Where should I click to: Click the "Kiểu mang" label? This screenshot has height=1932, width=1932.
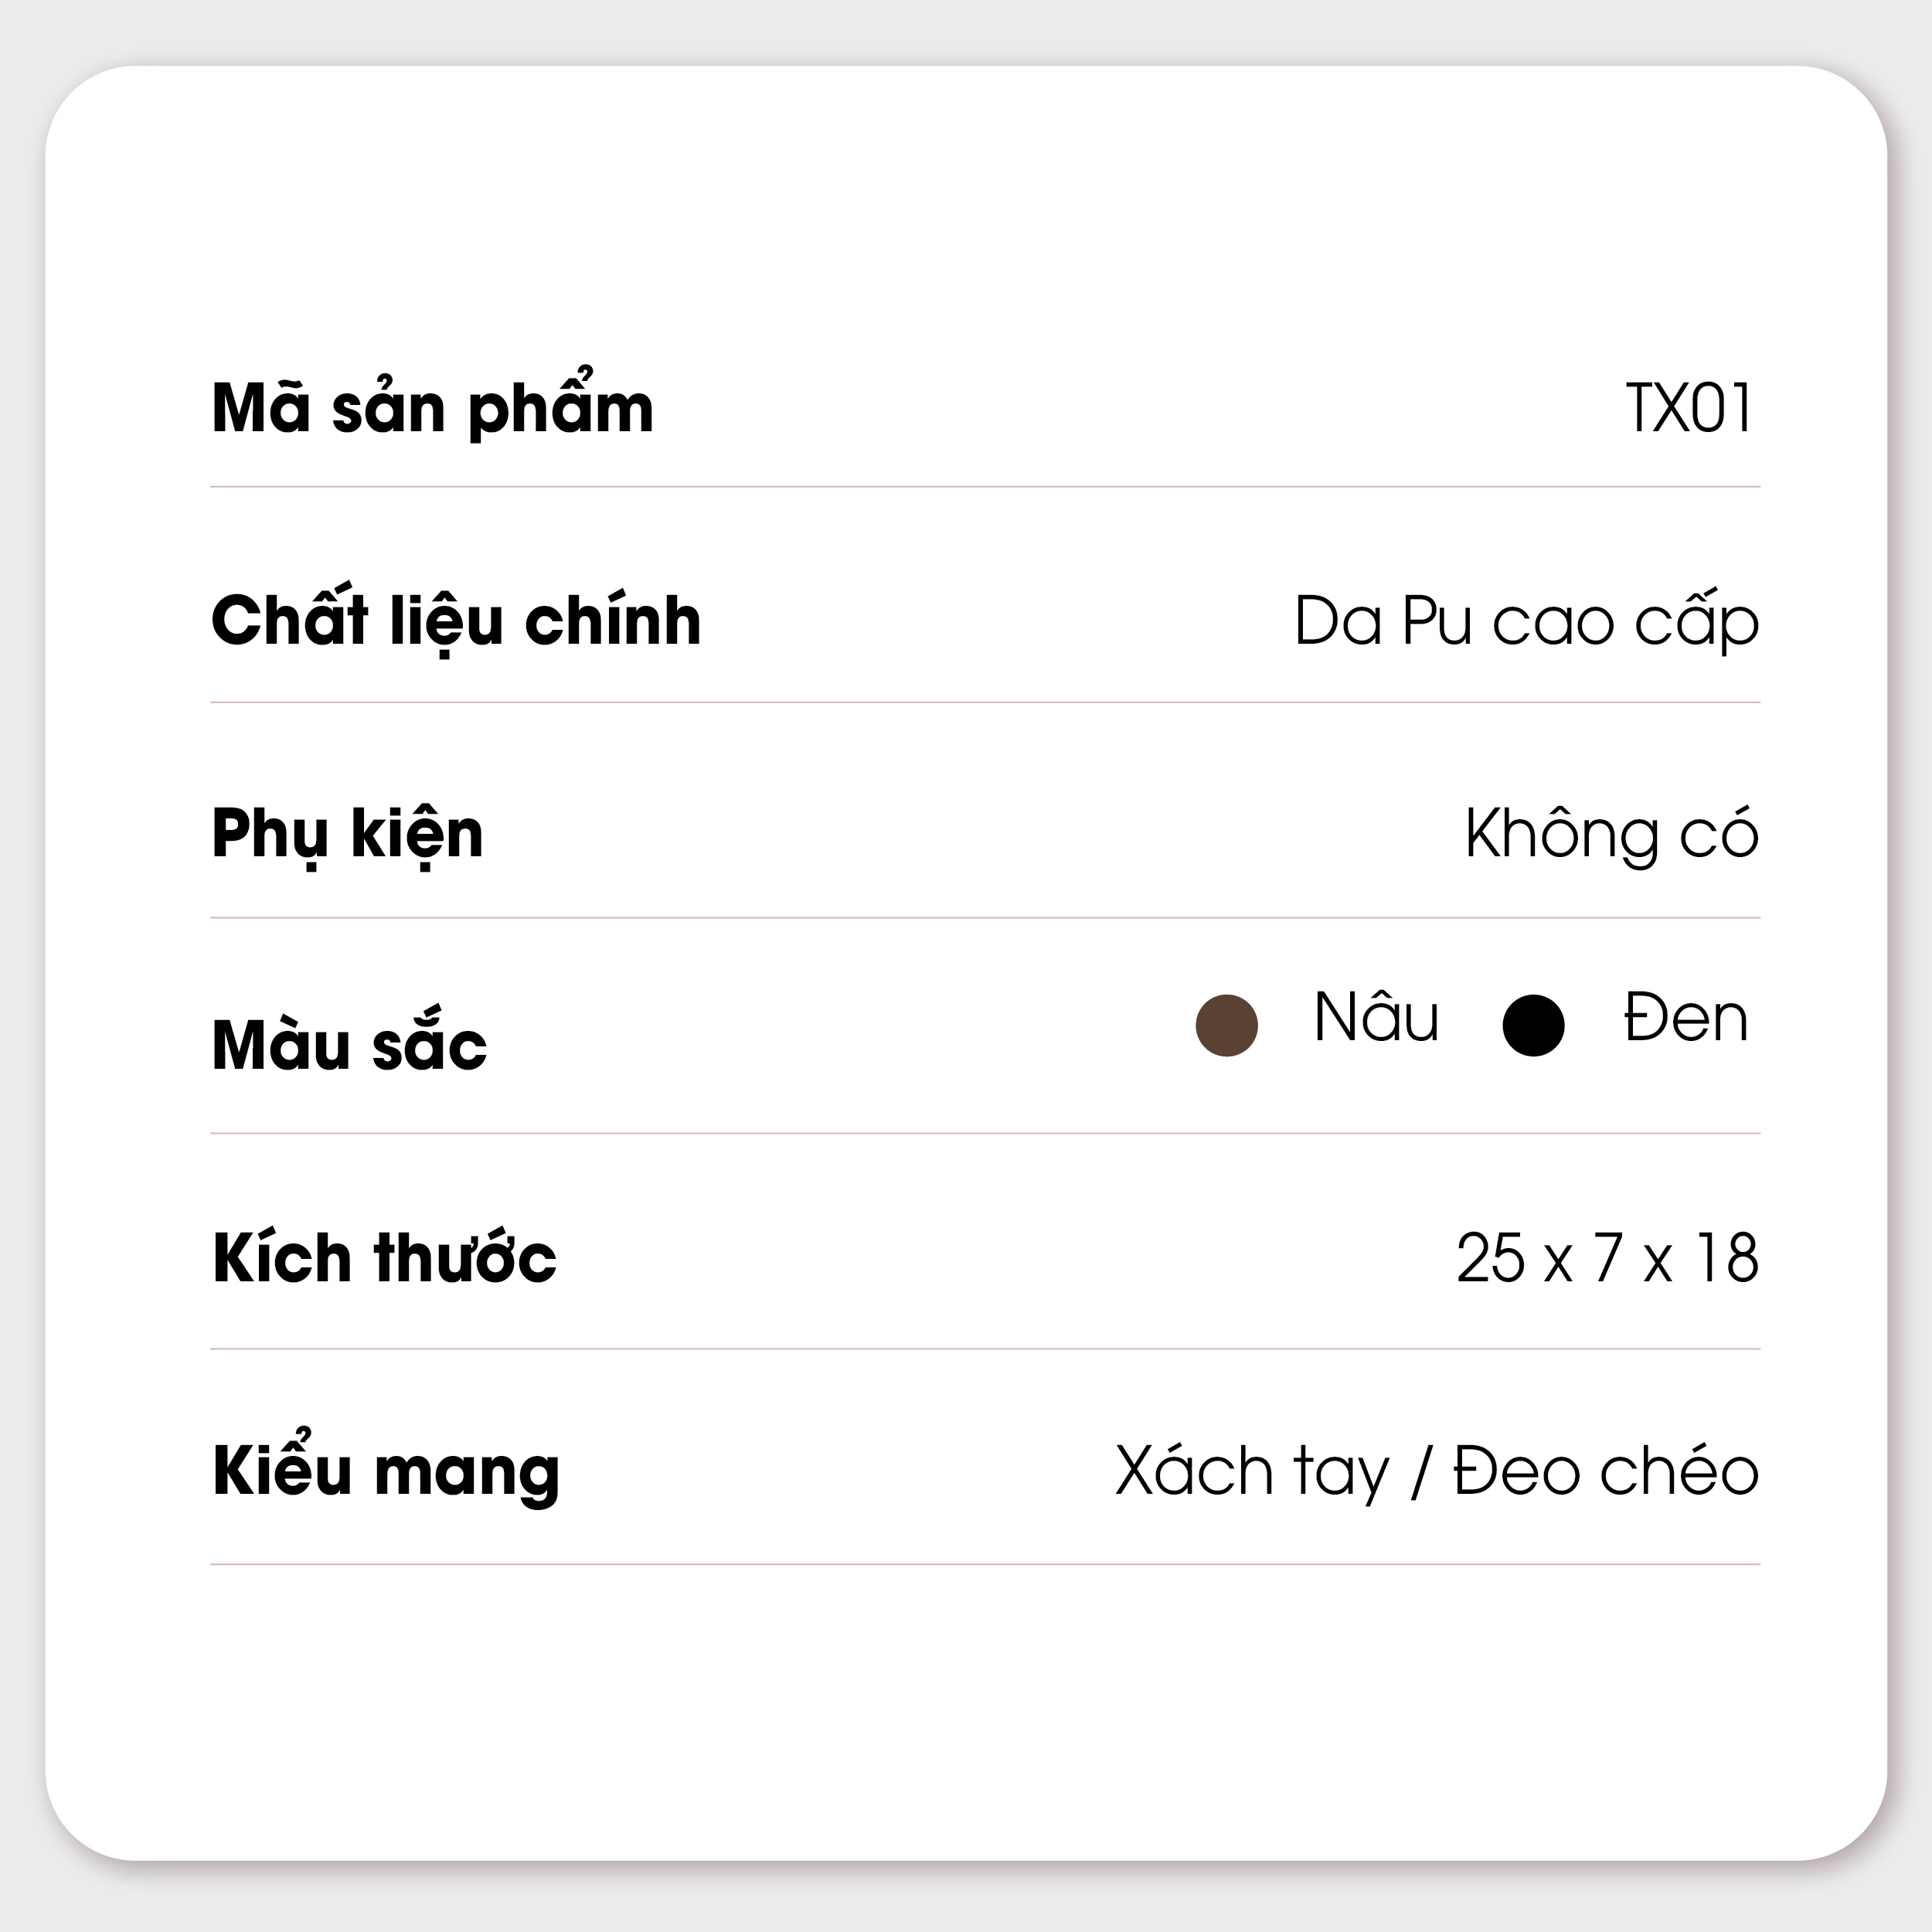(386, 1471)
